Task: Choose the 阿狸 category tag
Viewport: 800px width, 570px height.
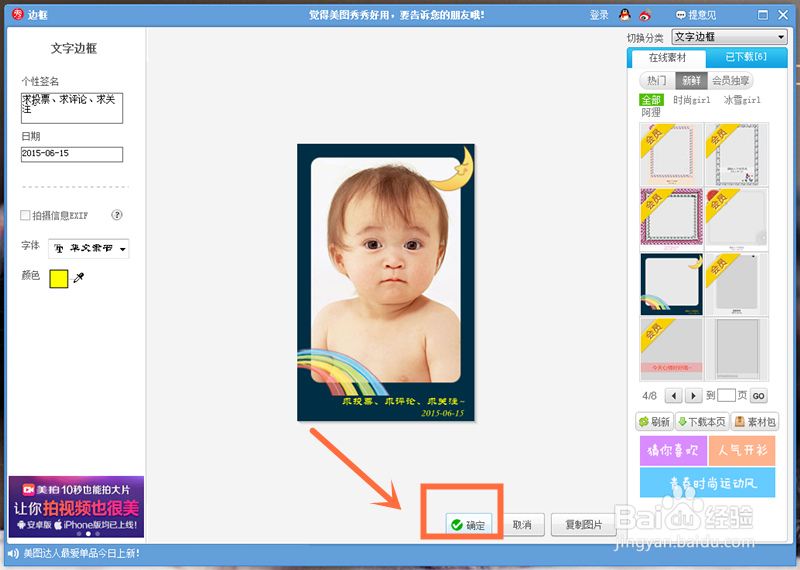Action: pos(651,112)
